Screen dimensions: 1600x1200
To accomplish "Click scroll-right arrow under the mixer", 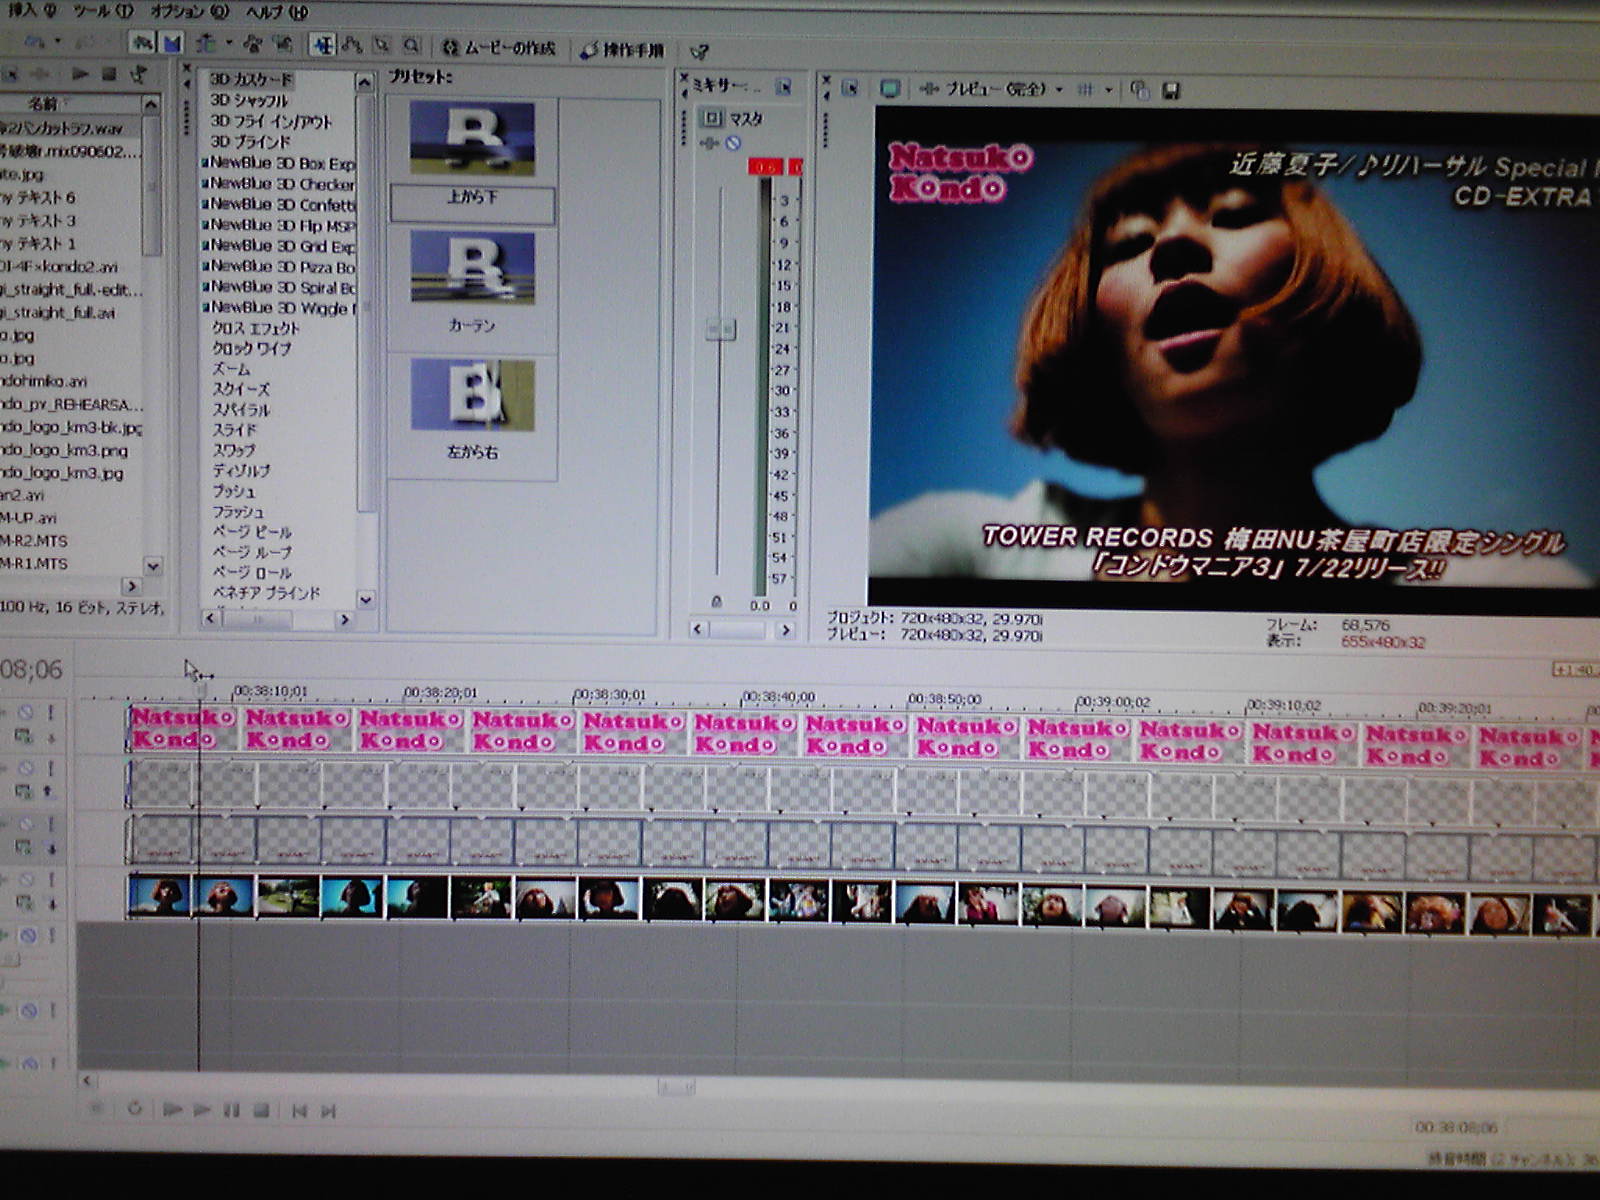I will [x=786, y=630].
